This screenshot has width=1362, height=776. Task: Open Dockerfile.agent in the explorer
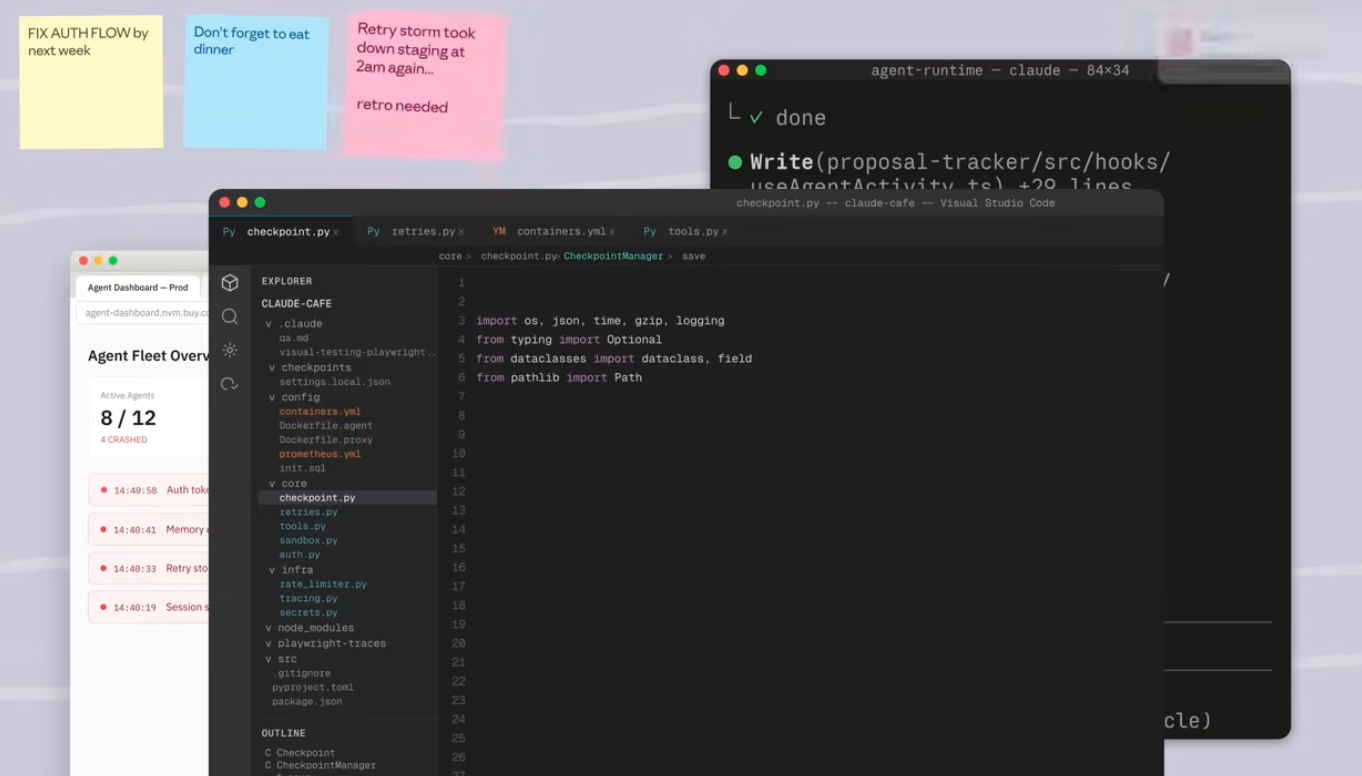pyautogui.click(x=326, y=426)
